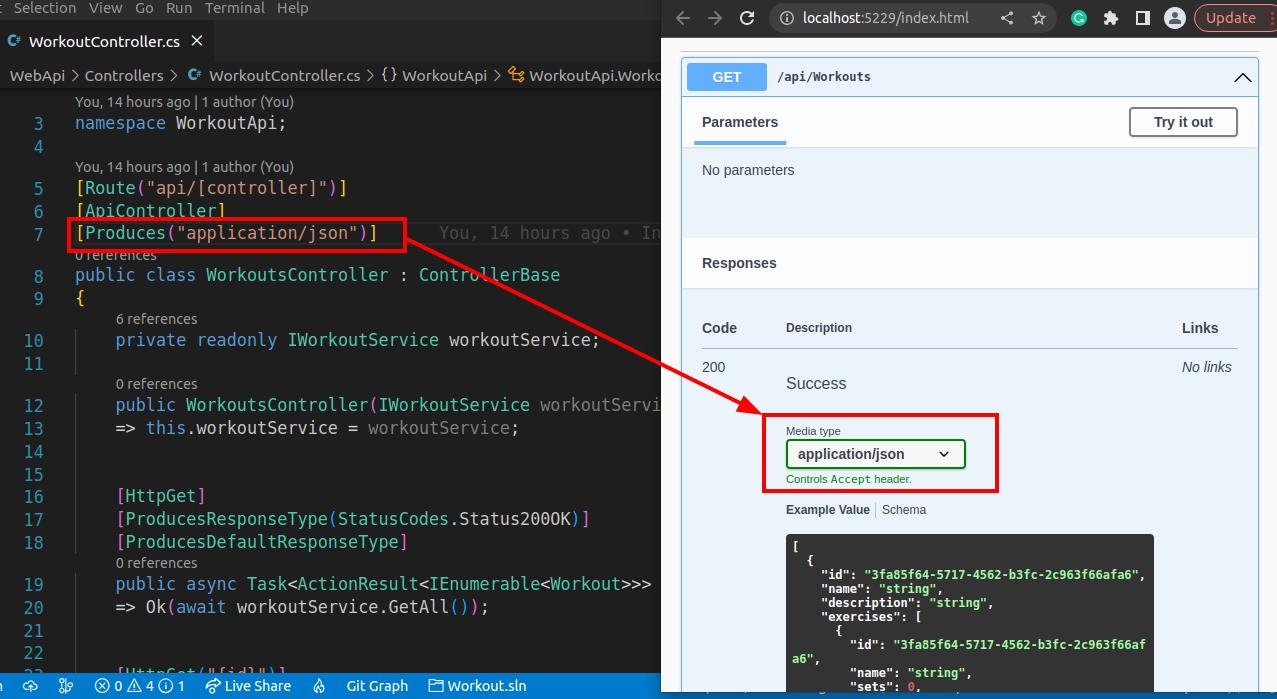Start Live Share from status bar
Screen dimensions: 1277x699
[x=248, y=686]
